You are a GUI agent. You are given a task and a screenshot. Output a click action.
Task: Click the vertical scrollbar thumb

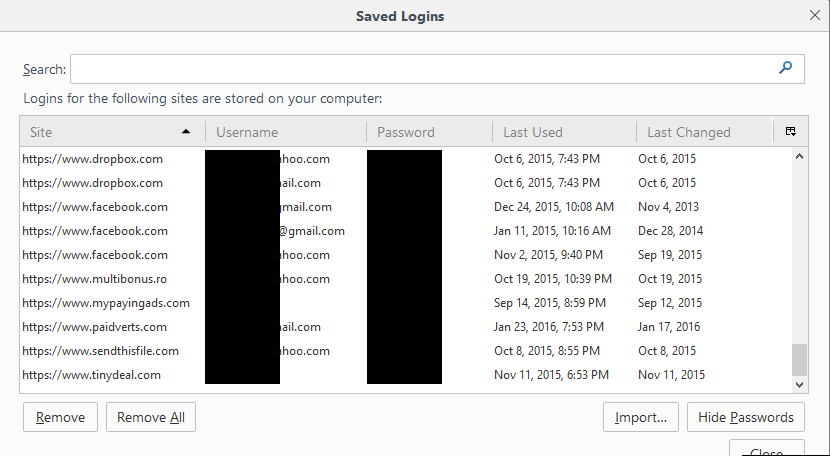[x=799, y=360]
